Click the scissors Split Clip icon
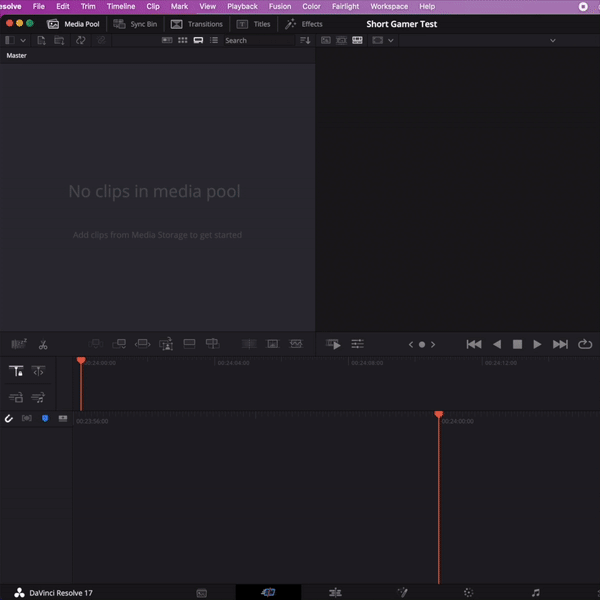 click(x=43, y=345)
